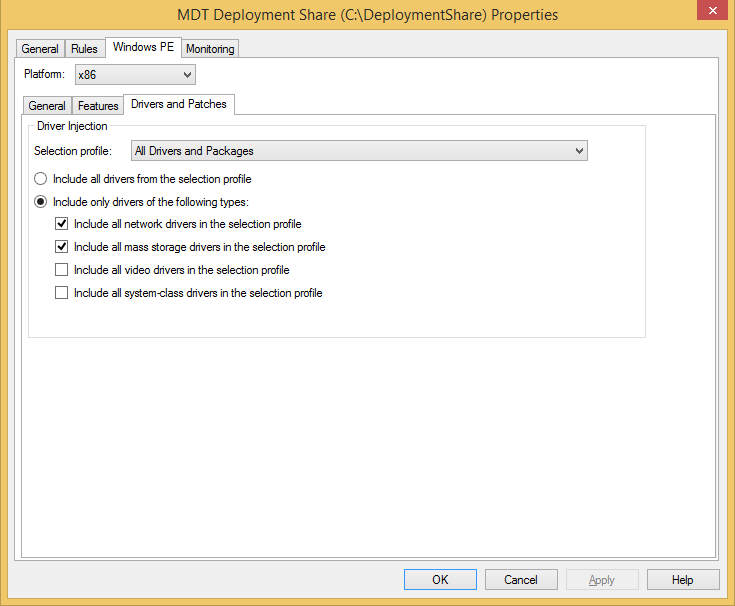
Task: Open the Rules tab
Action: [84, 49]
